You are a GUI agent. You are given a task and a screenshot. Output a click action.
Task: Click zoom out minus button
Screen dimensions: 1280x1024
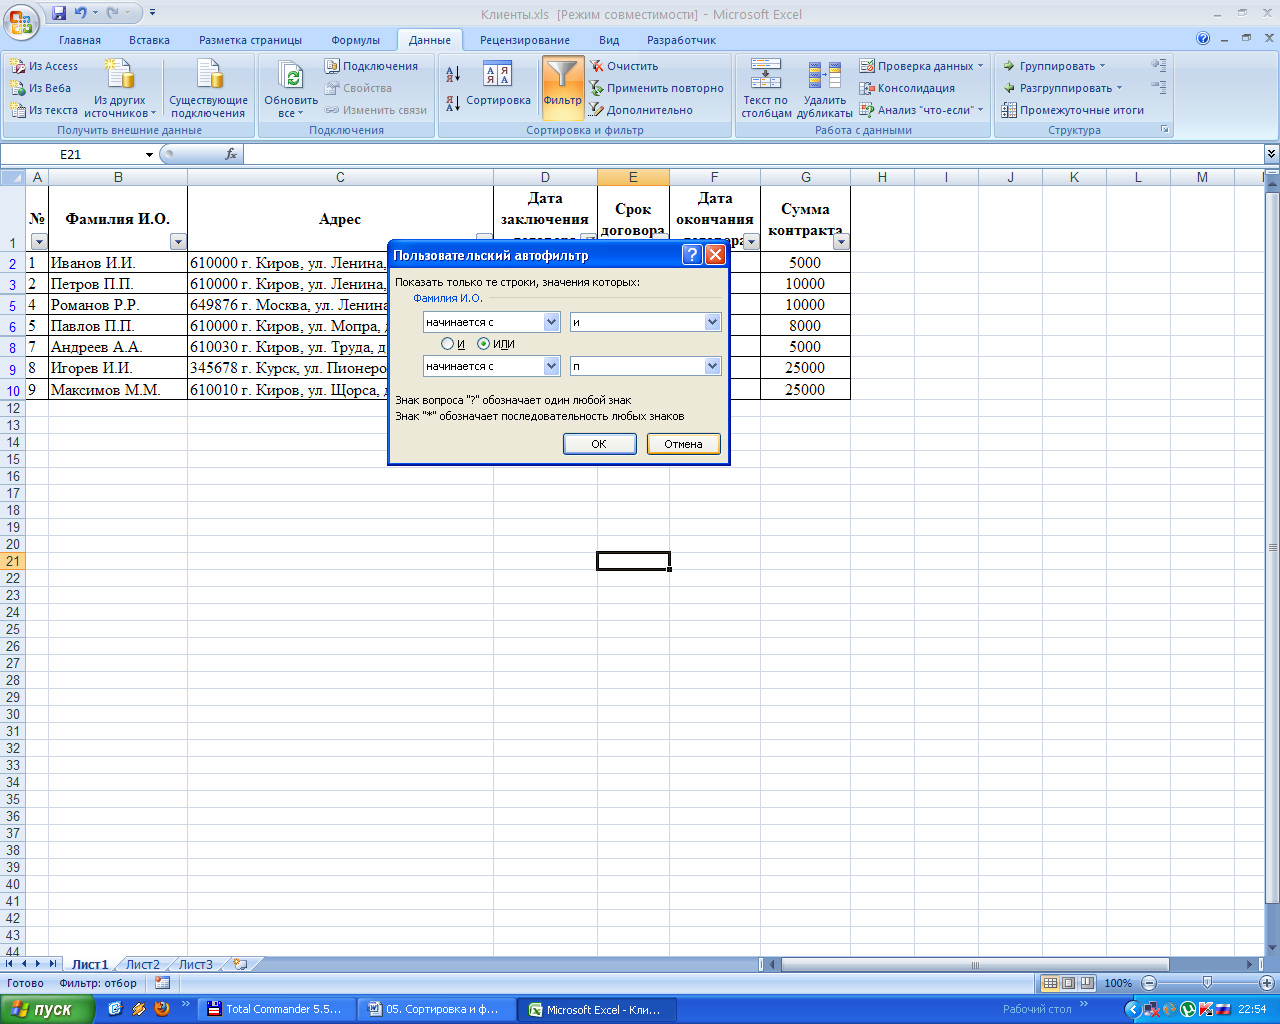tap(1149, 983)
